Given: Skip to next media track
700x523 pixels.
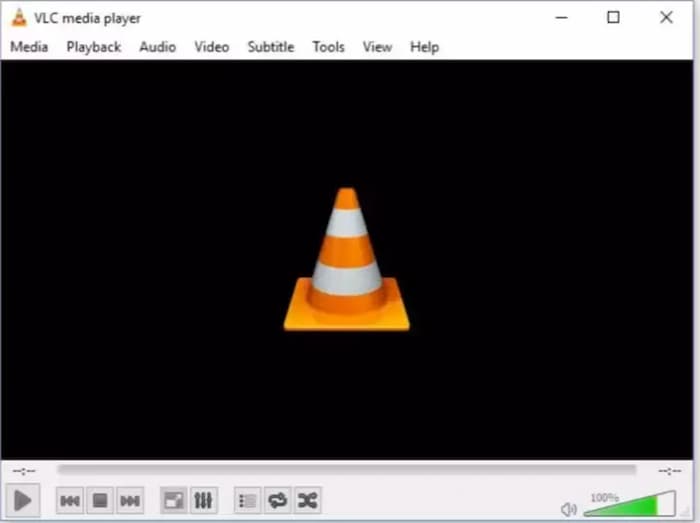Looking at the screenshot, I should point(130,501).
